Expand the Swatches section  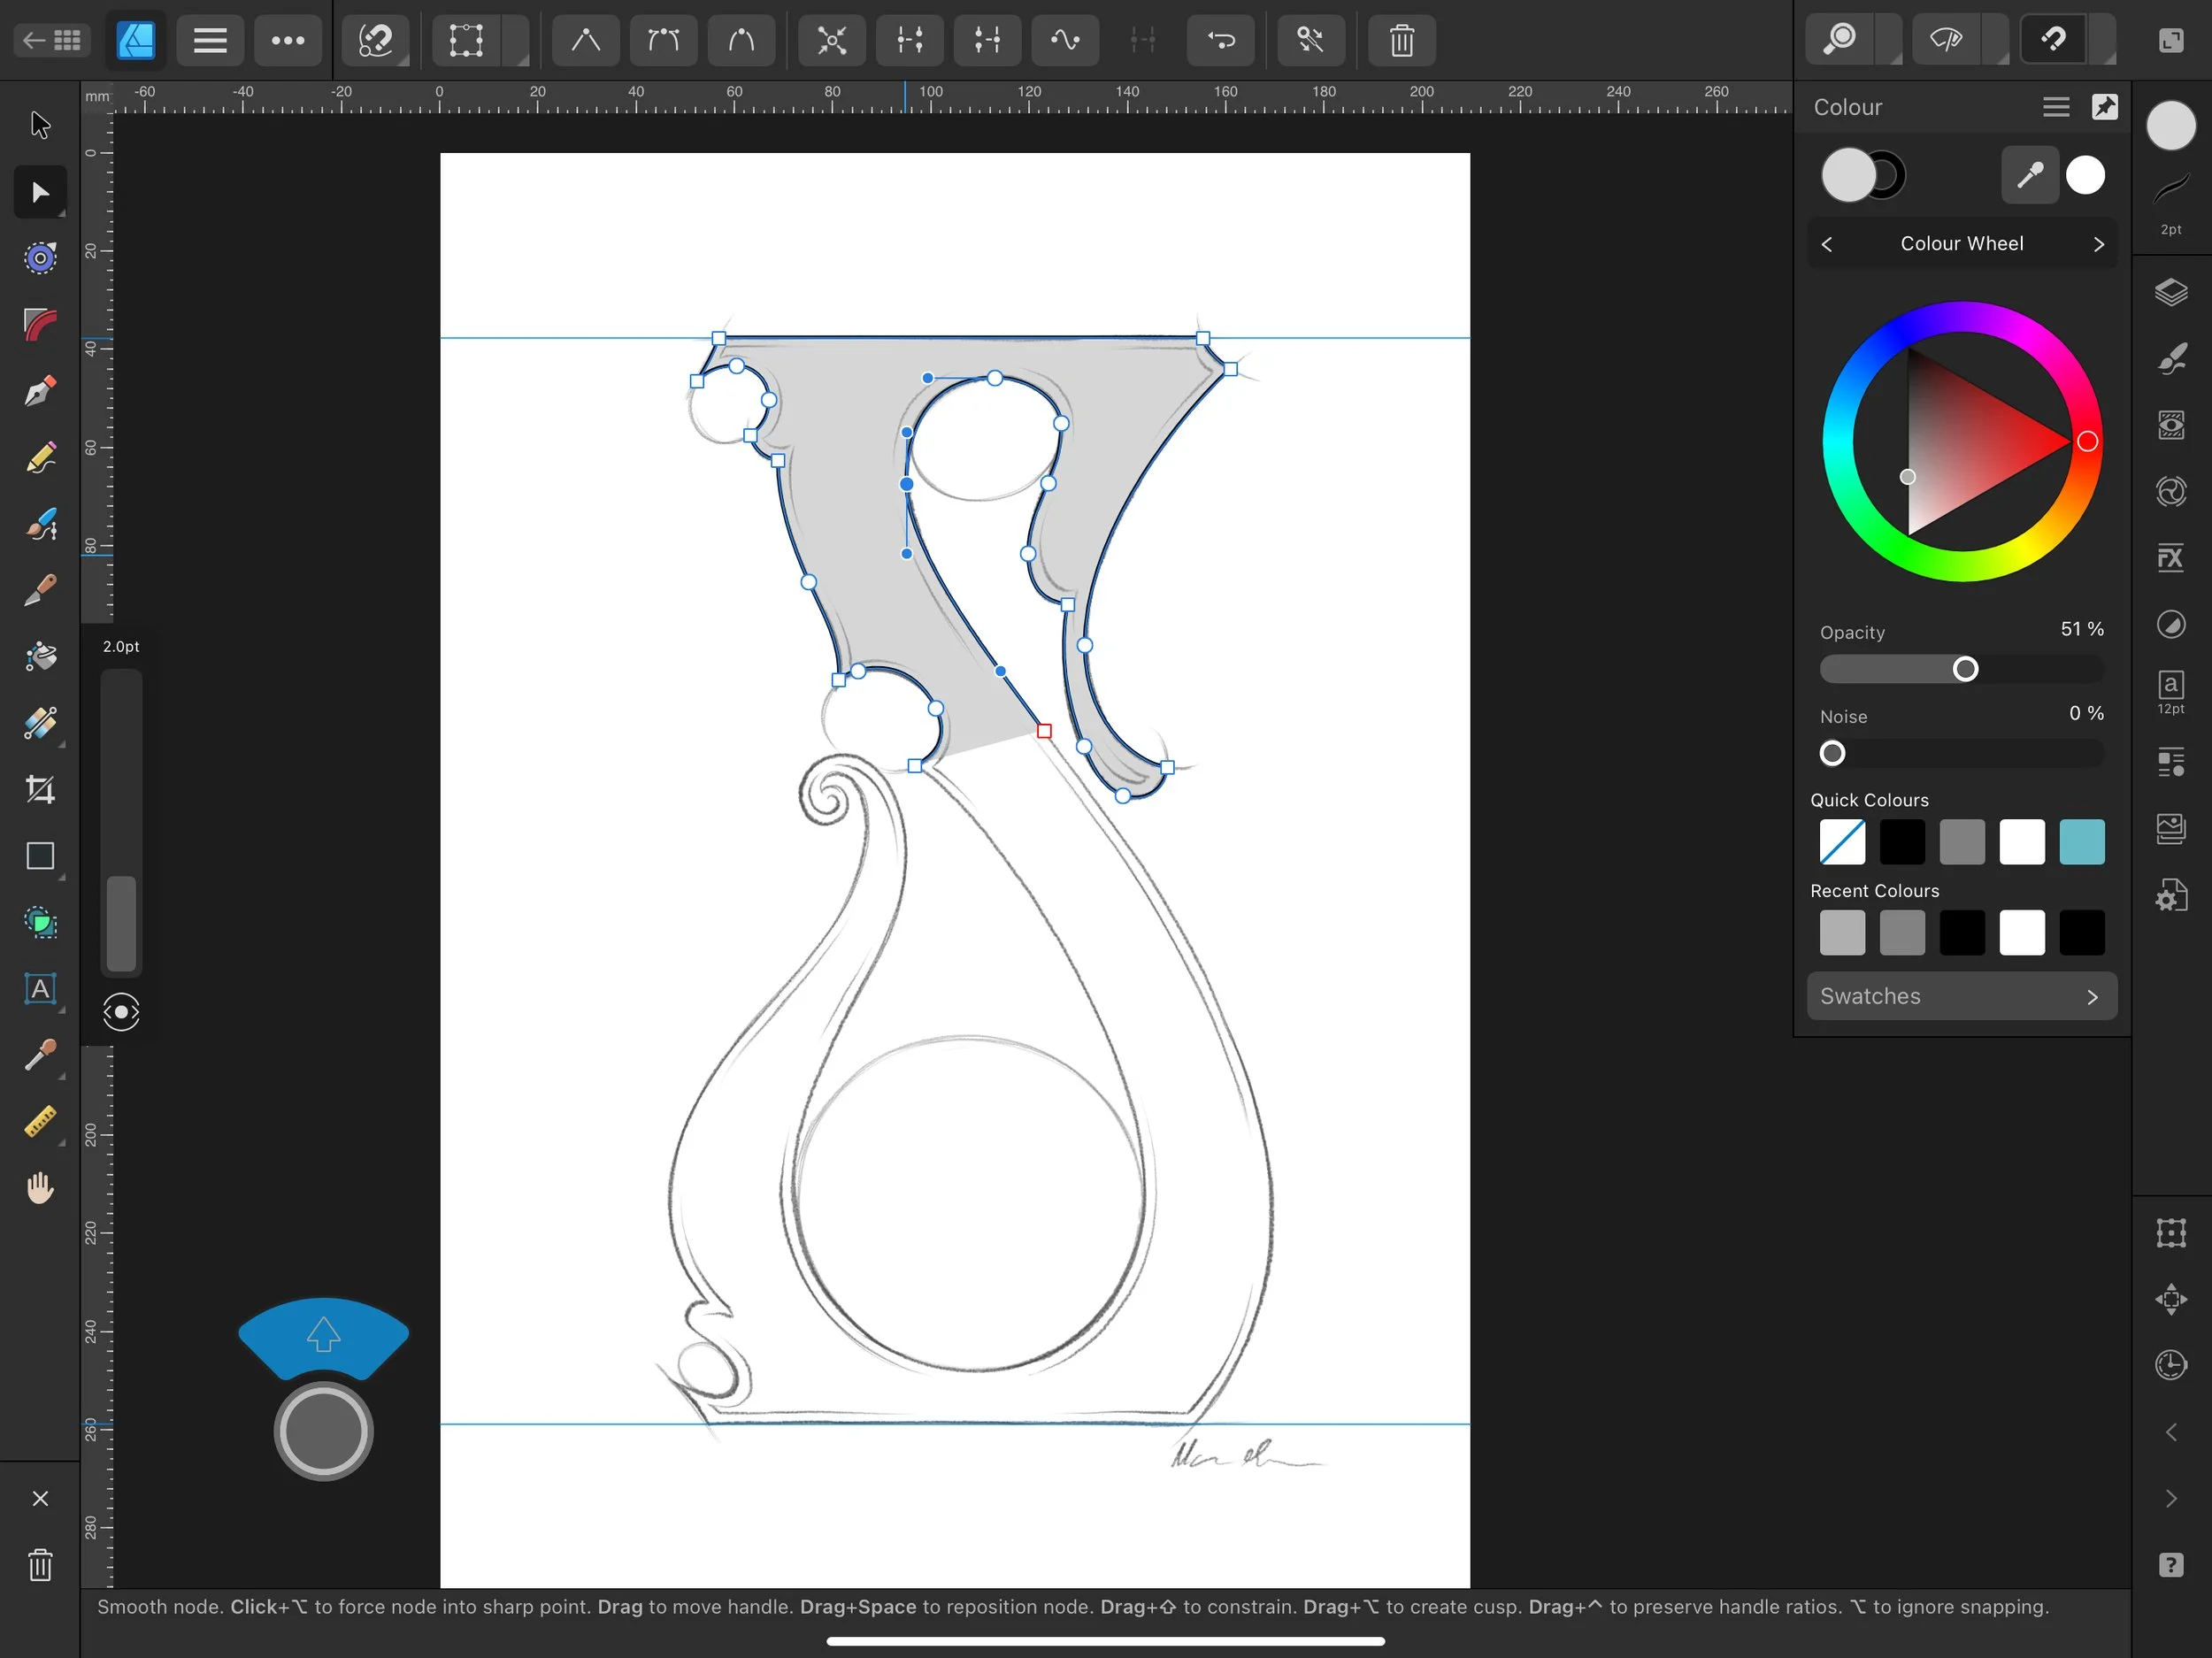(x=1961, y=996)
